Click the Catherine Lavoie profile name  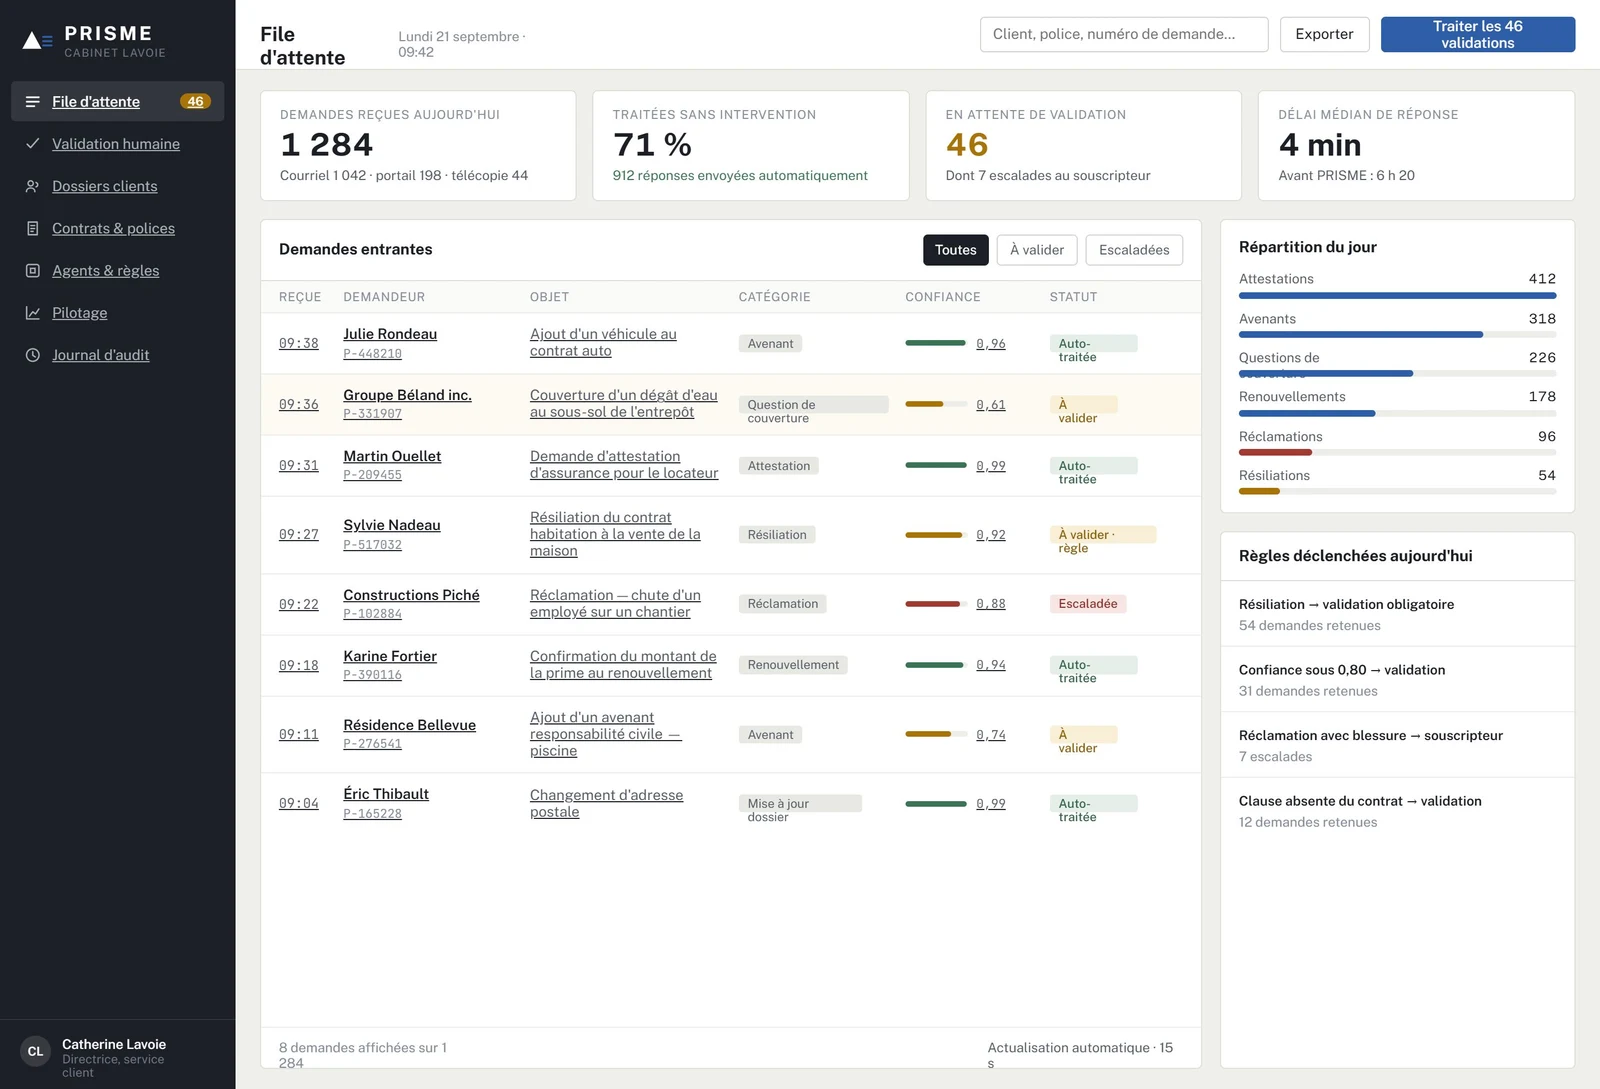coord(114,1044)
